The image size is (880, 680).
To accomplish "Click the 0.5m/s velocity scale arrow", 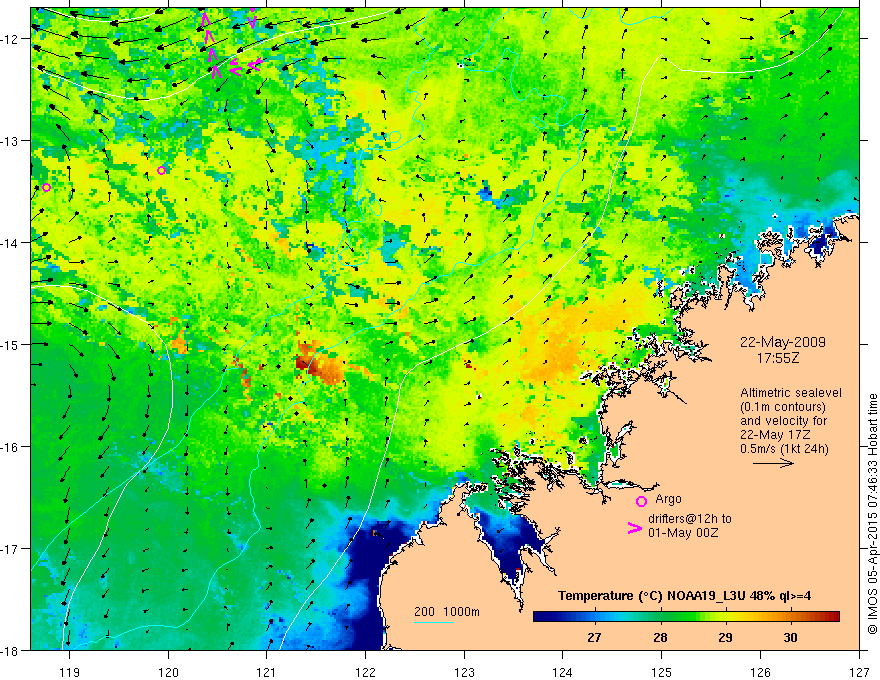I will 773,463.
